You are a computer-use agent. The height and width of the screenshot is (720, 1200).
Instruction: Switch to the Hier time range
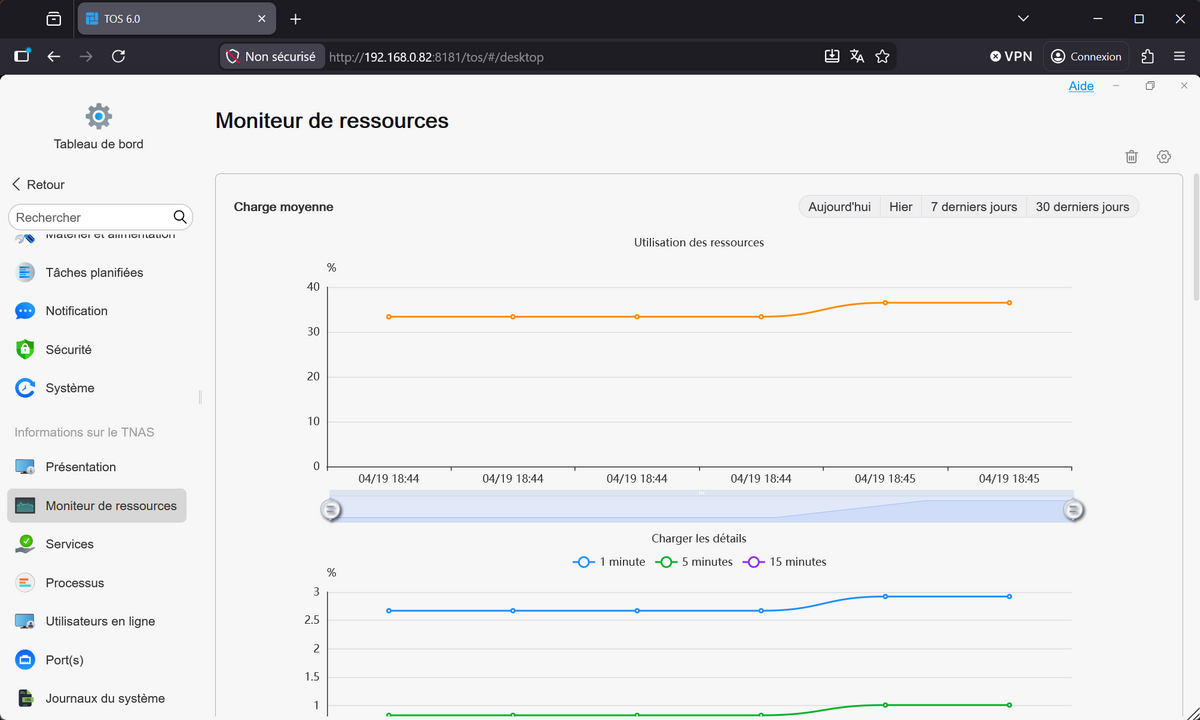901,207
